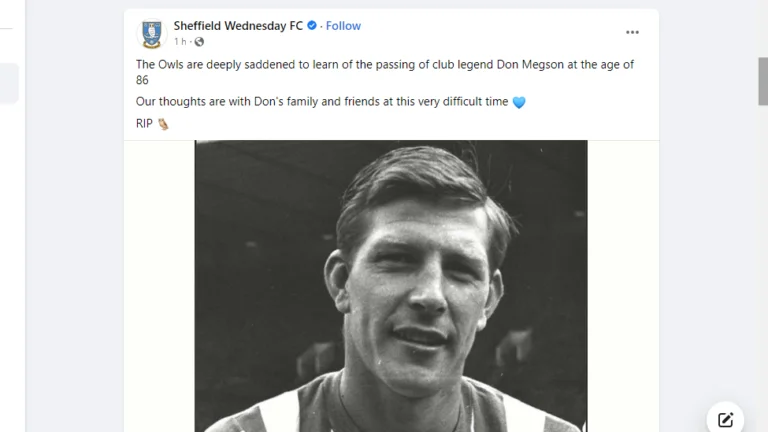This screenshot has width=768, height=432.
Task: Follow the Sheffield Wednesday FC page
Action: pyautogui.click(x=344, y=26)
